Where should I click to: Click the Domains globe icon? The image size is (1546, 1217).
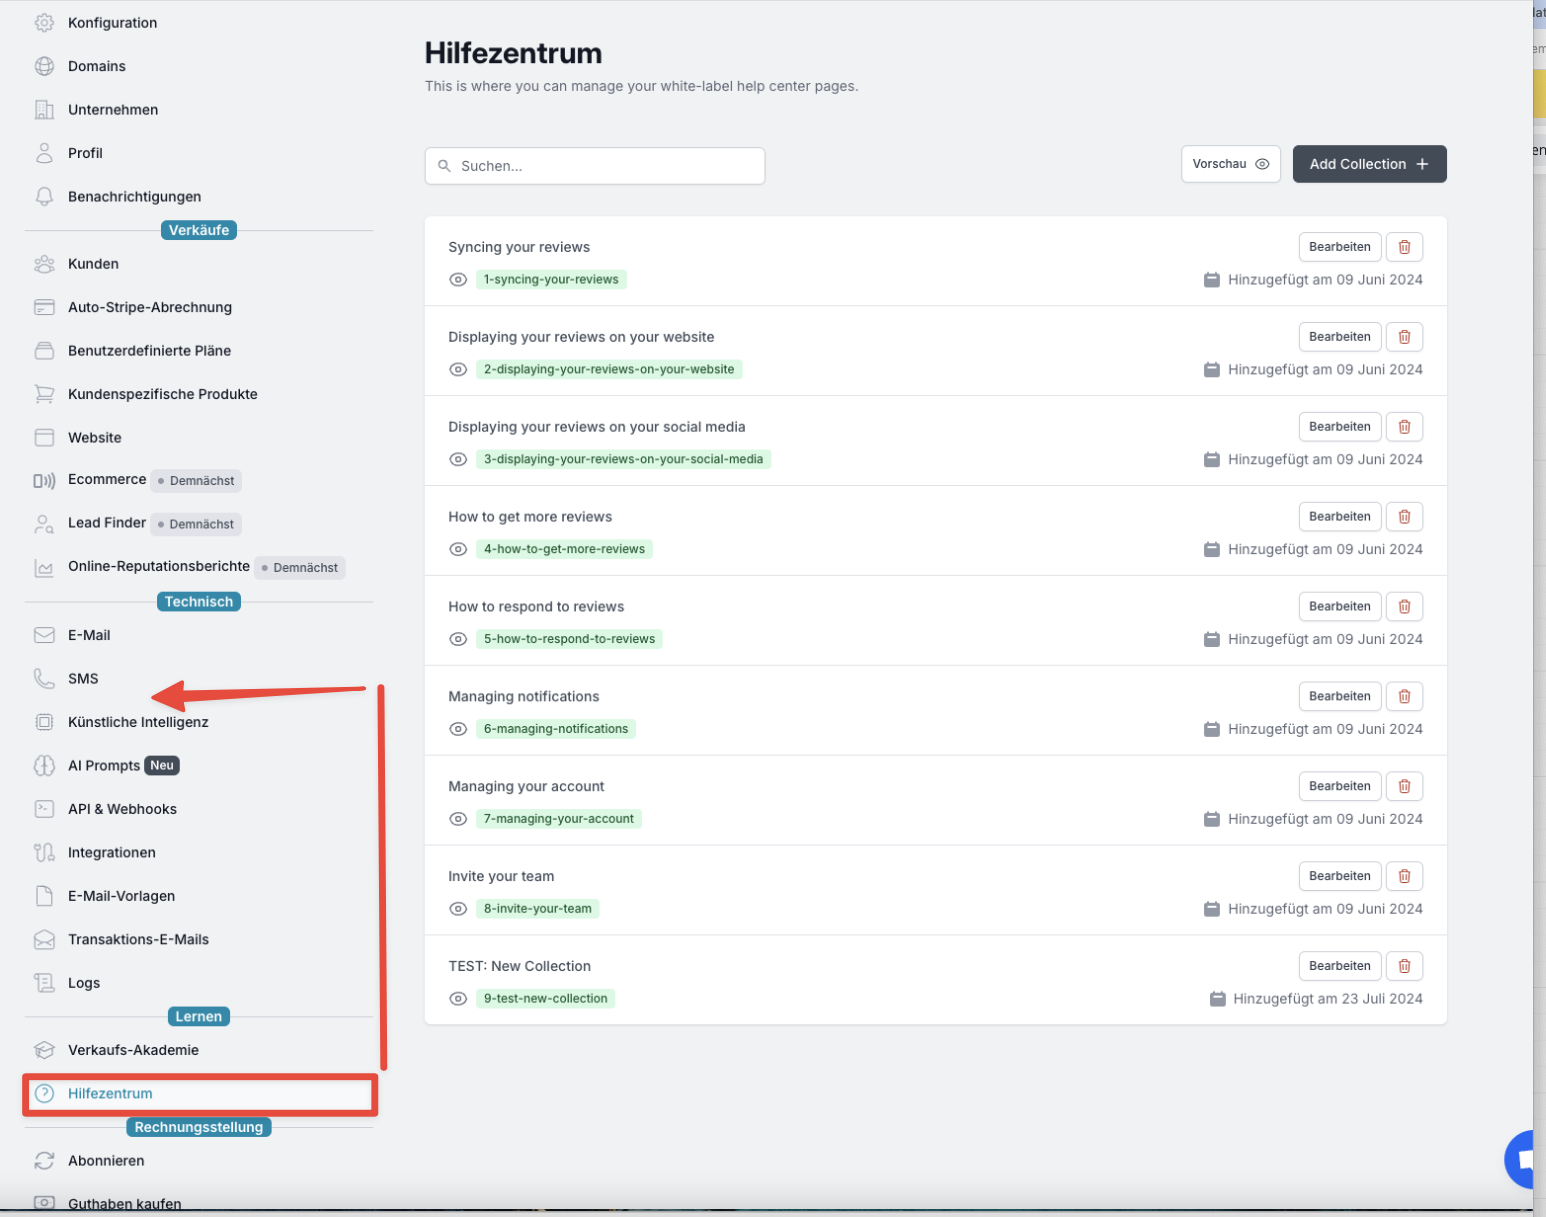click(44, 66)
